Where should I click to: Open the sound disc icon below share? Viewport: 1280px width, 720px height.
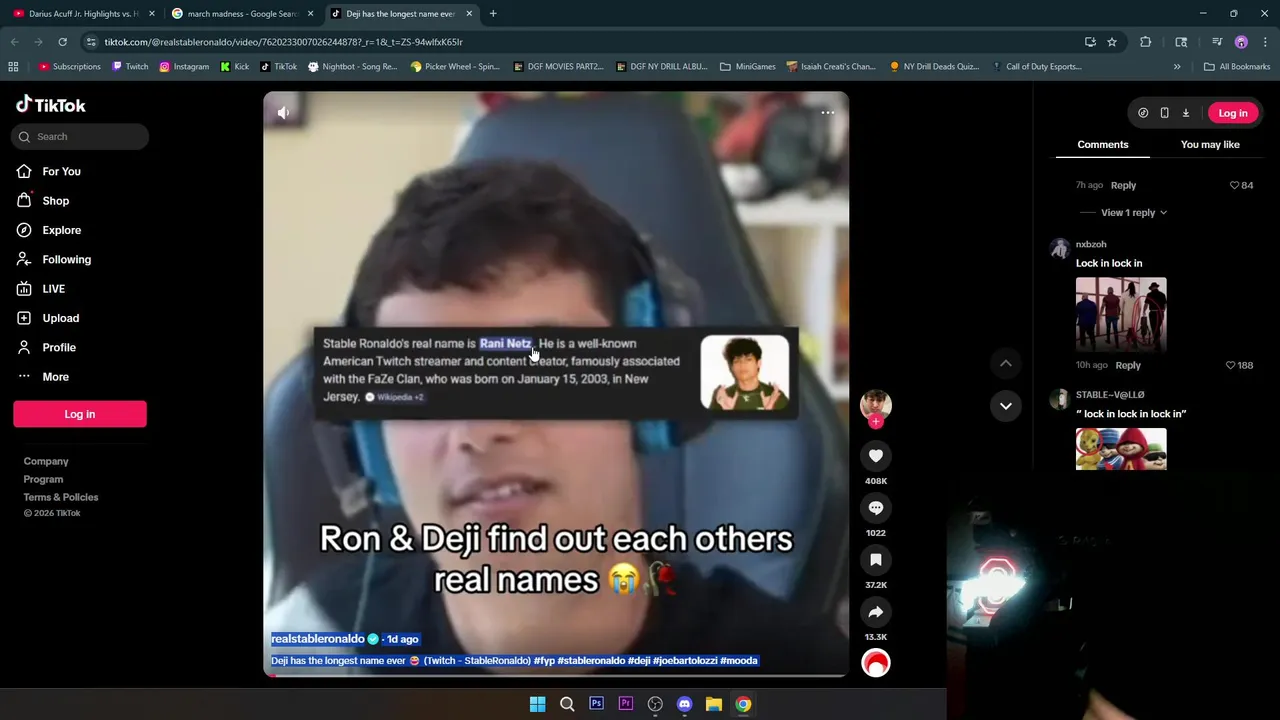[x=876, y=663]
